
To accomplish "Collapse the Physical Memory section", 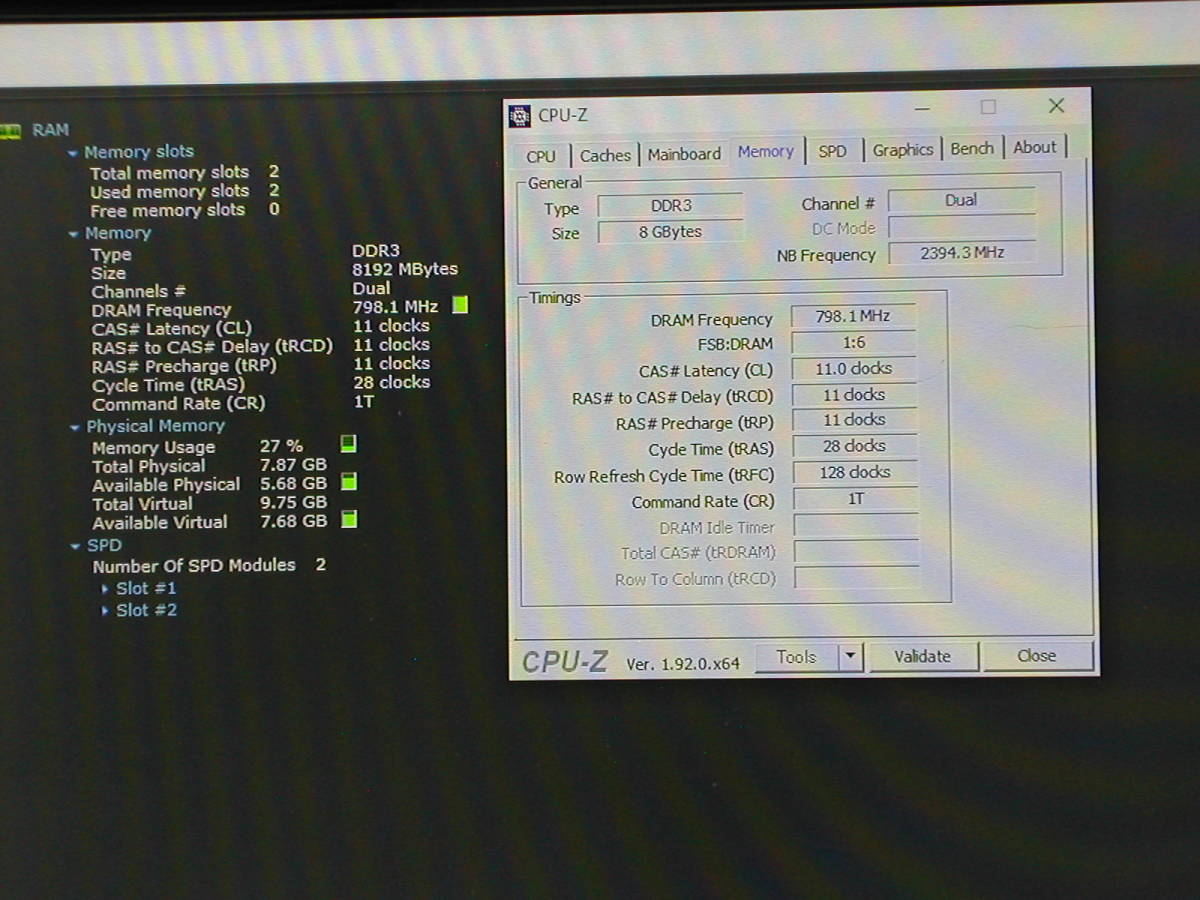I will pyautogui.click(x=75, y=427).
